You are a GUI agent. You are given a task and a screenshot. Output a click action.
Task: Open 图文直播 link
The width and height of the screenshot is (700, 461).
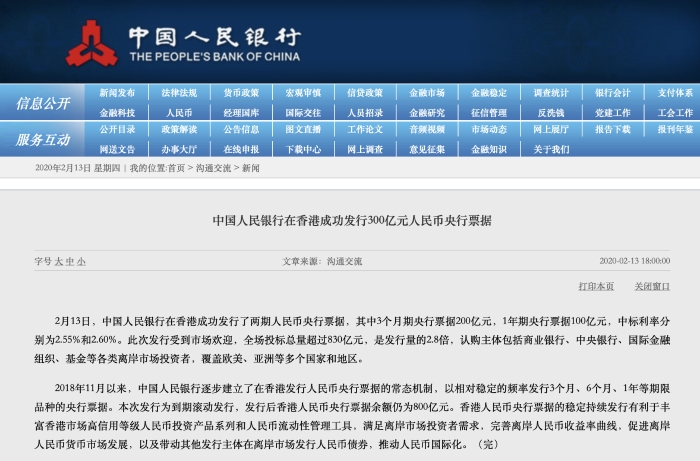[x=303, y=129]
